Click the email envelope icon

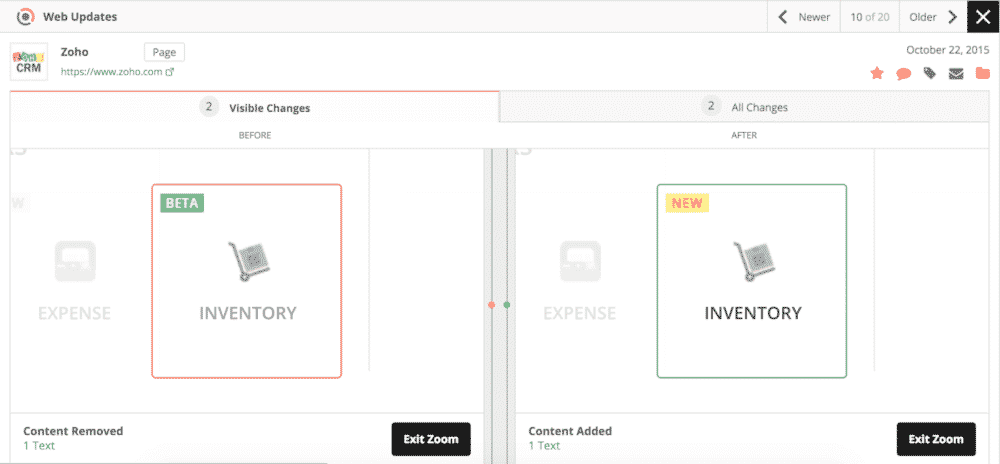[956, 73]
